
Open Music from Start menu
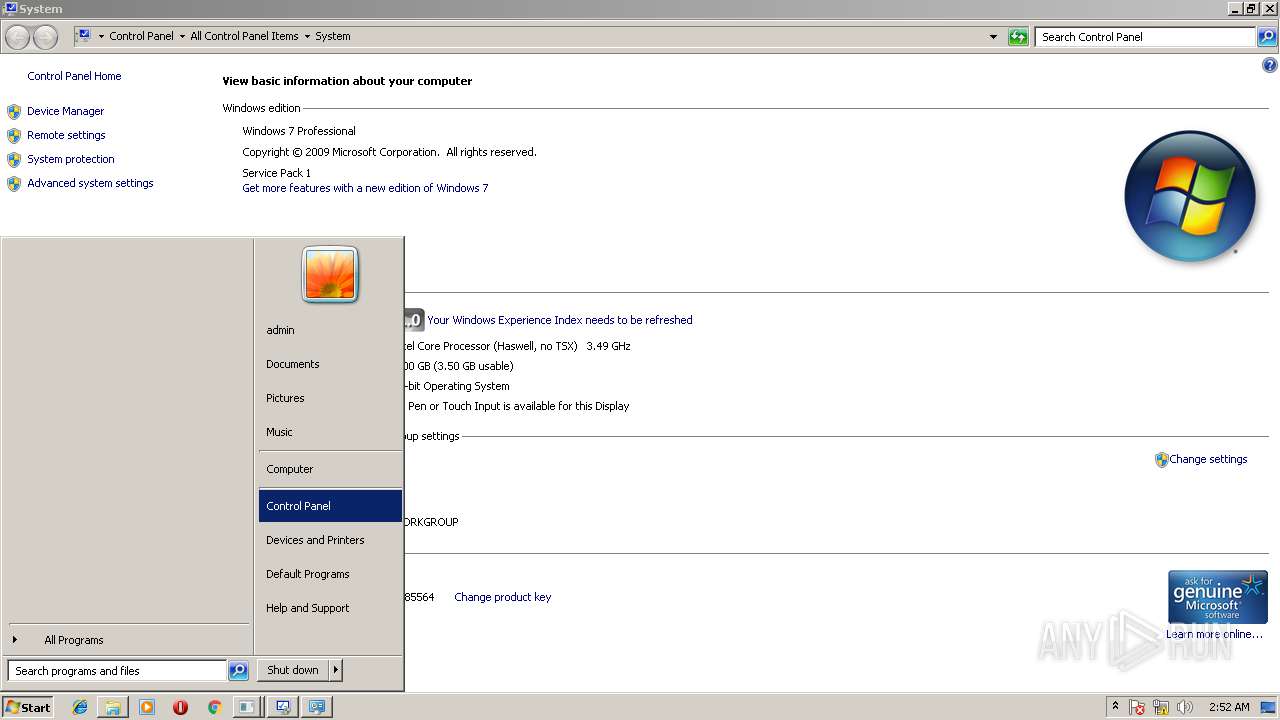pyautogui.click(x=330, y=432)
